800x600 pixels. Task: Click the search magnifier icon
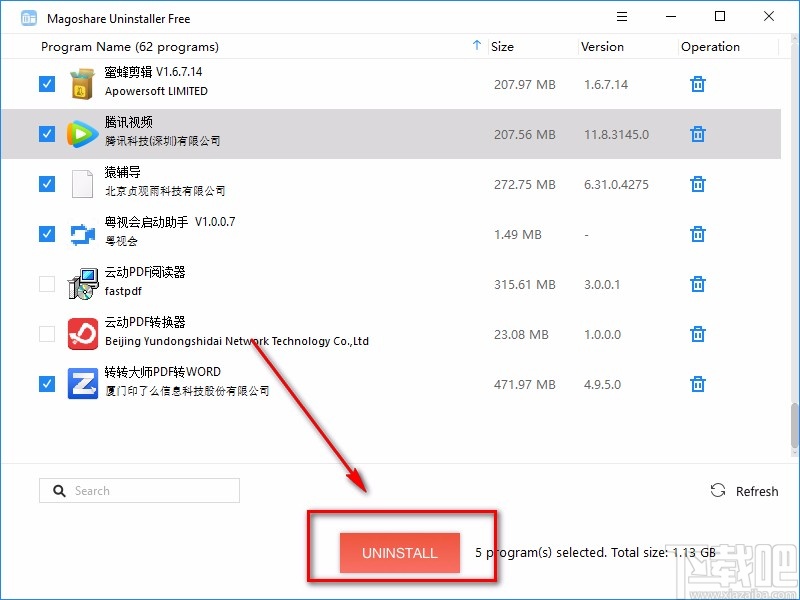click(59, 491)
